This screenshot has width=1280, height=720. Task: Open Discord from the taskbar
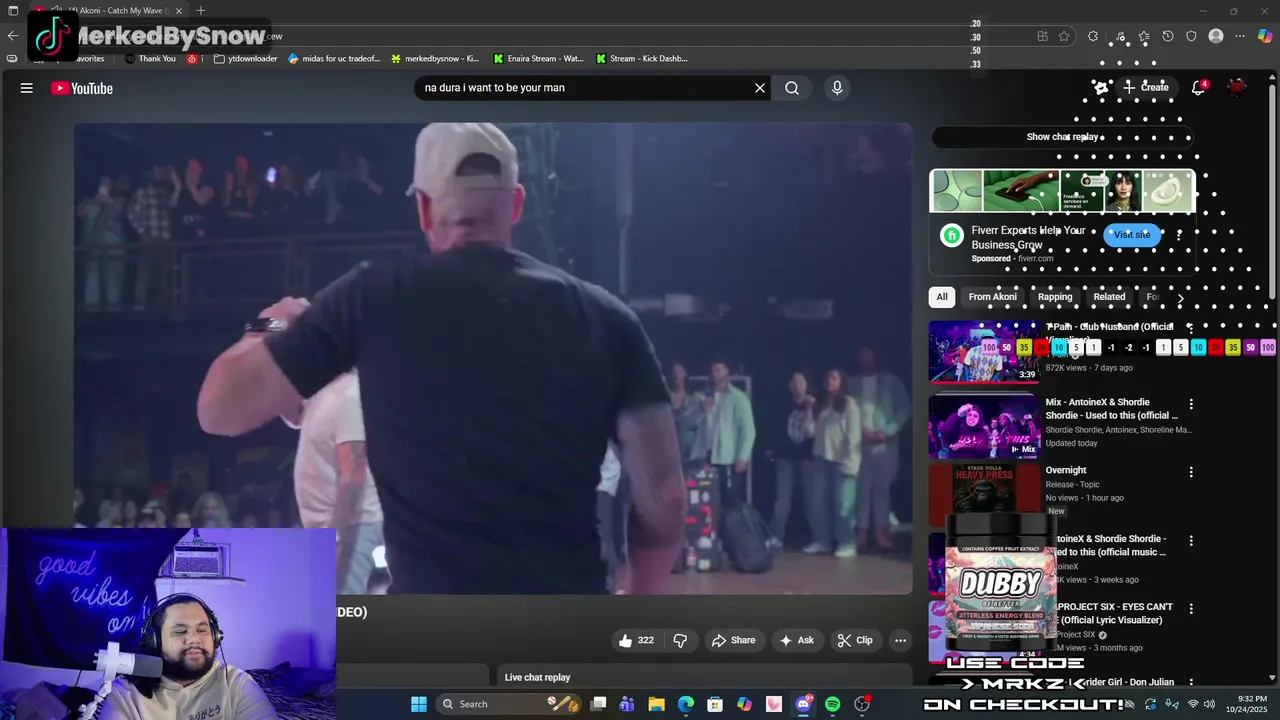(x=803, y=704)
